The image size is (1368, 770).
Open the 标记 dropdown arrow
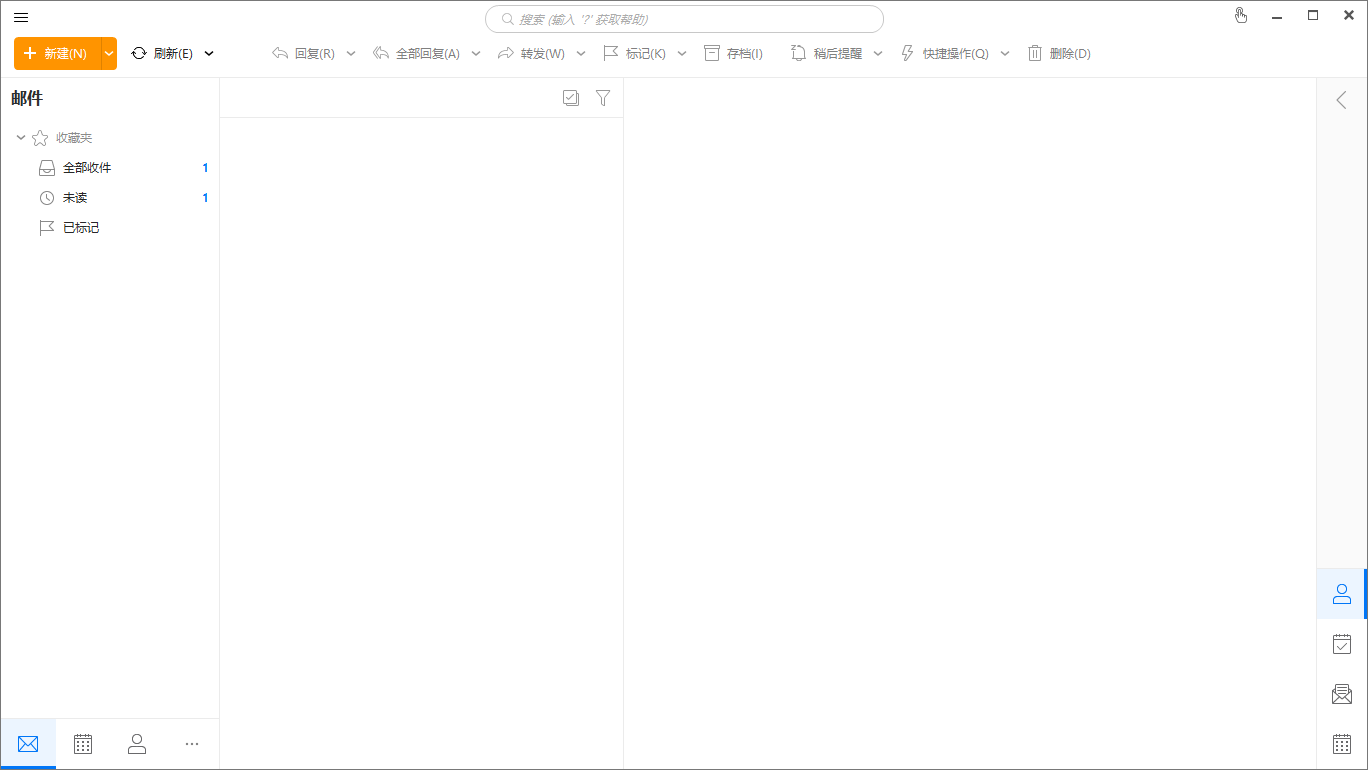click(682, 54)
